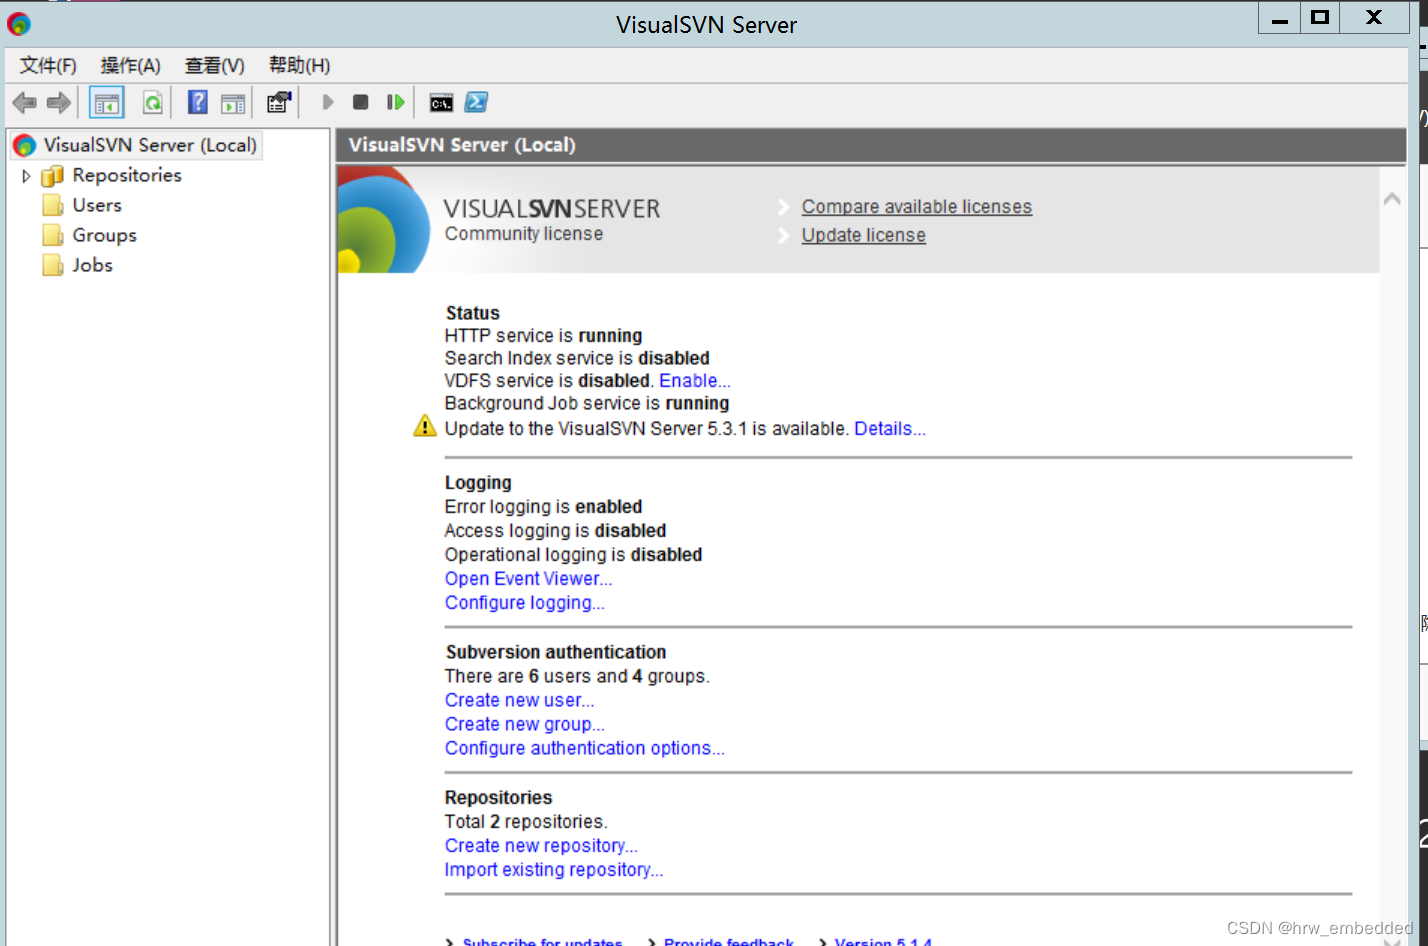Click 'Access logging is disabled' text

(555, 531)
